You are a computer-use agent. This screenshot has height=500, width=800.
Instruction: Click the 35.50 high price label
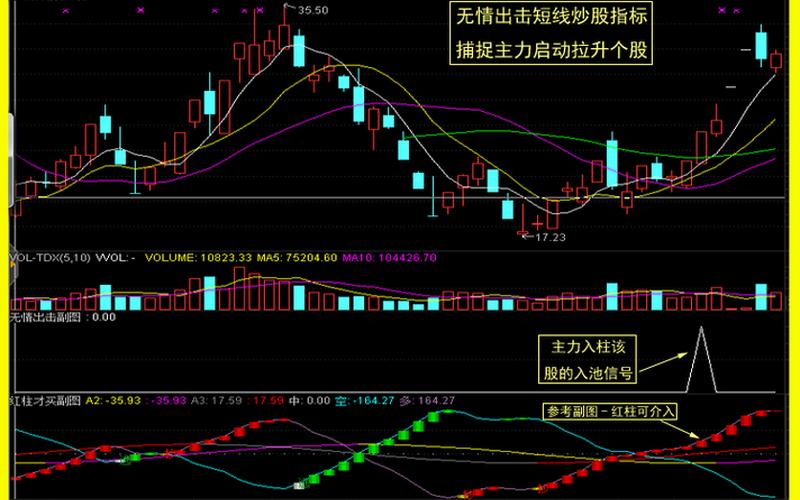point(313,10)
